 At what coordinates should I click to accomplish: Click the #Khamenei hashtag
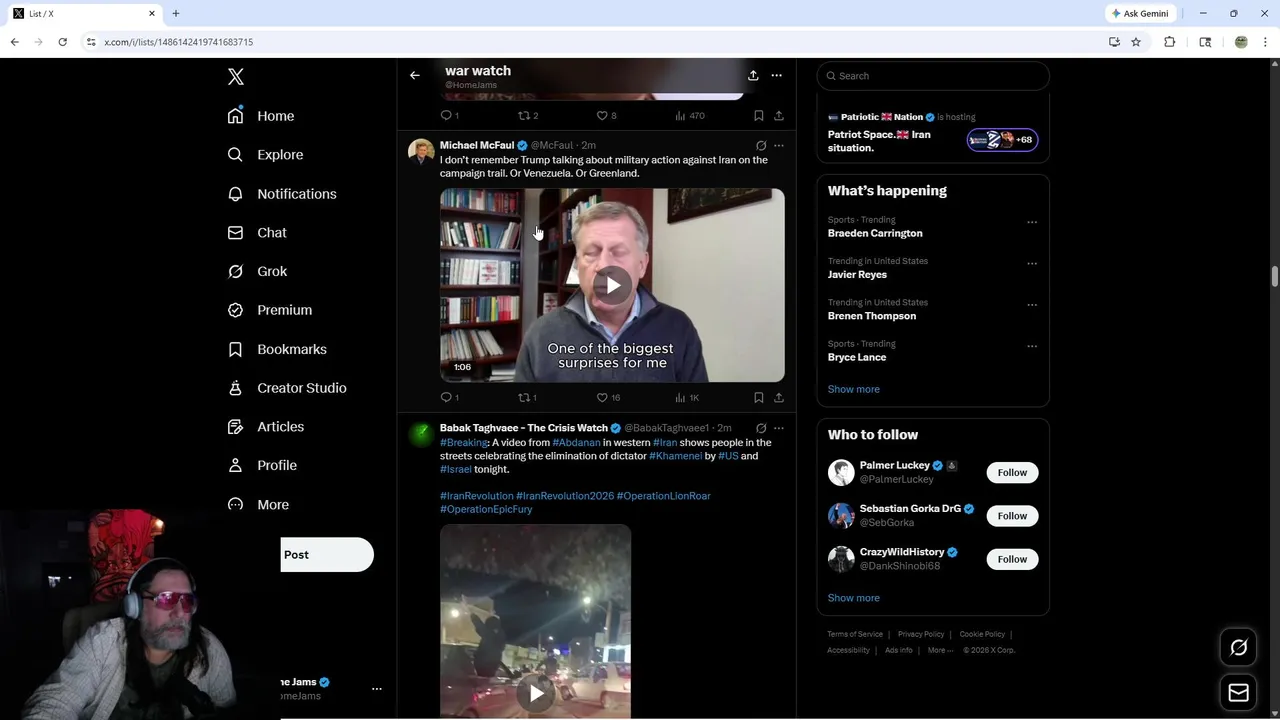pyautogui.click(x=675, y=456)
